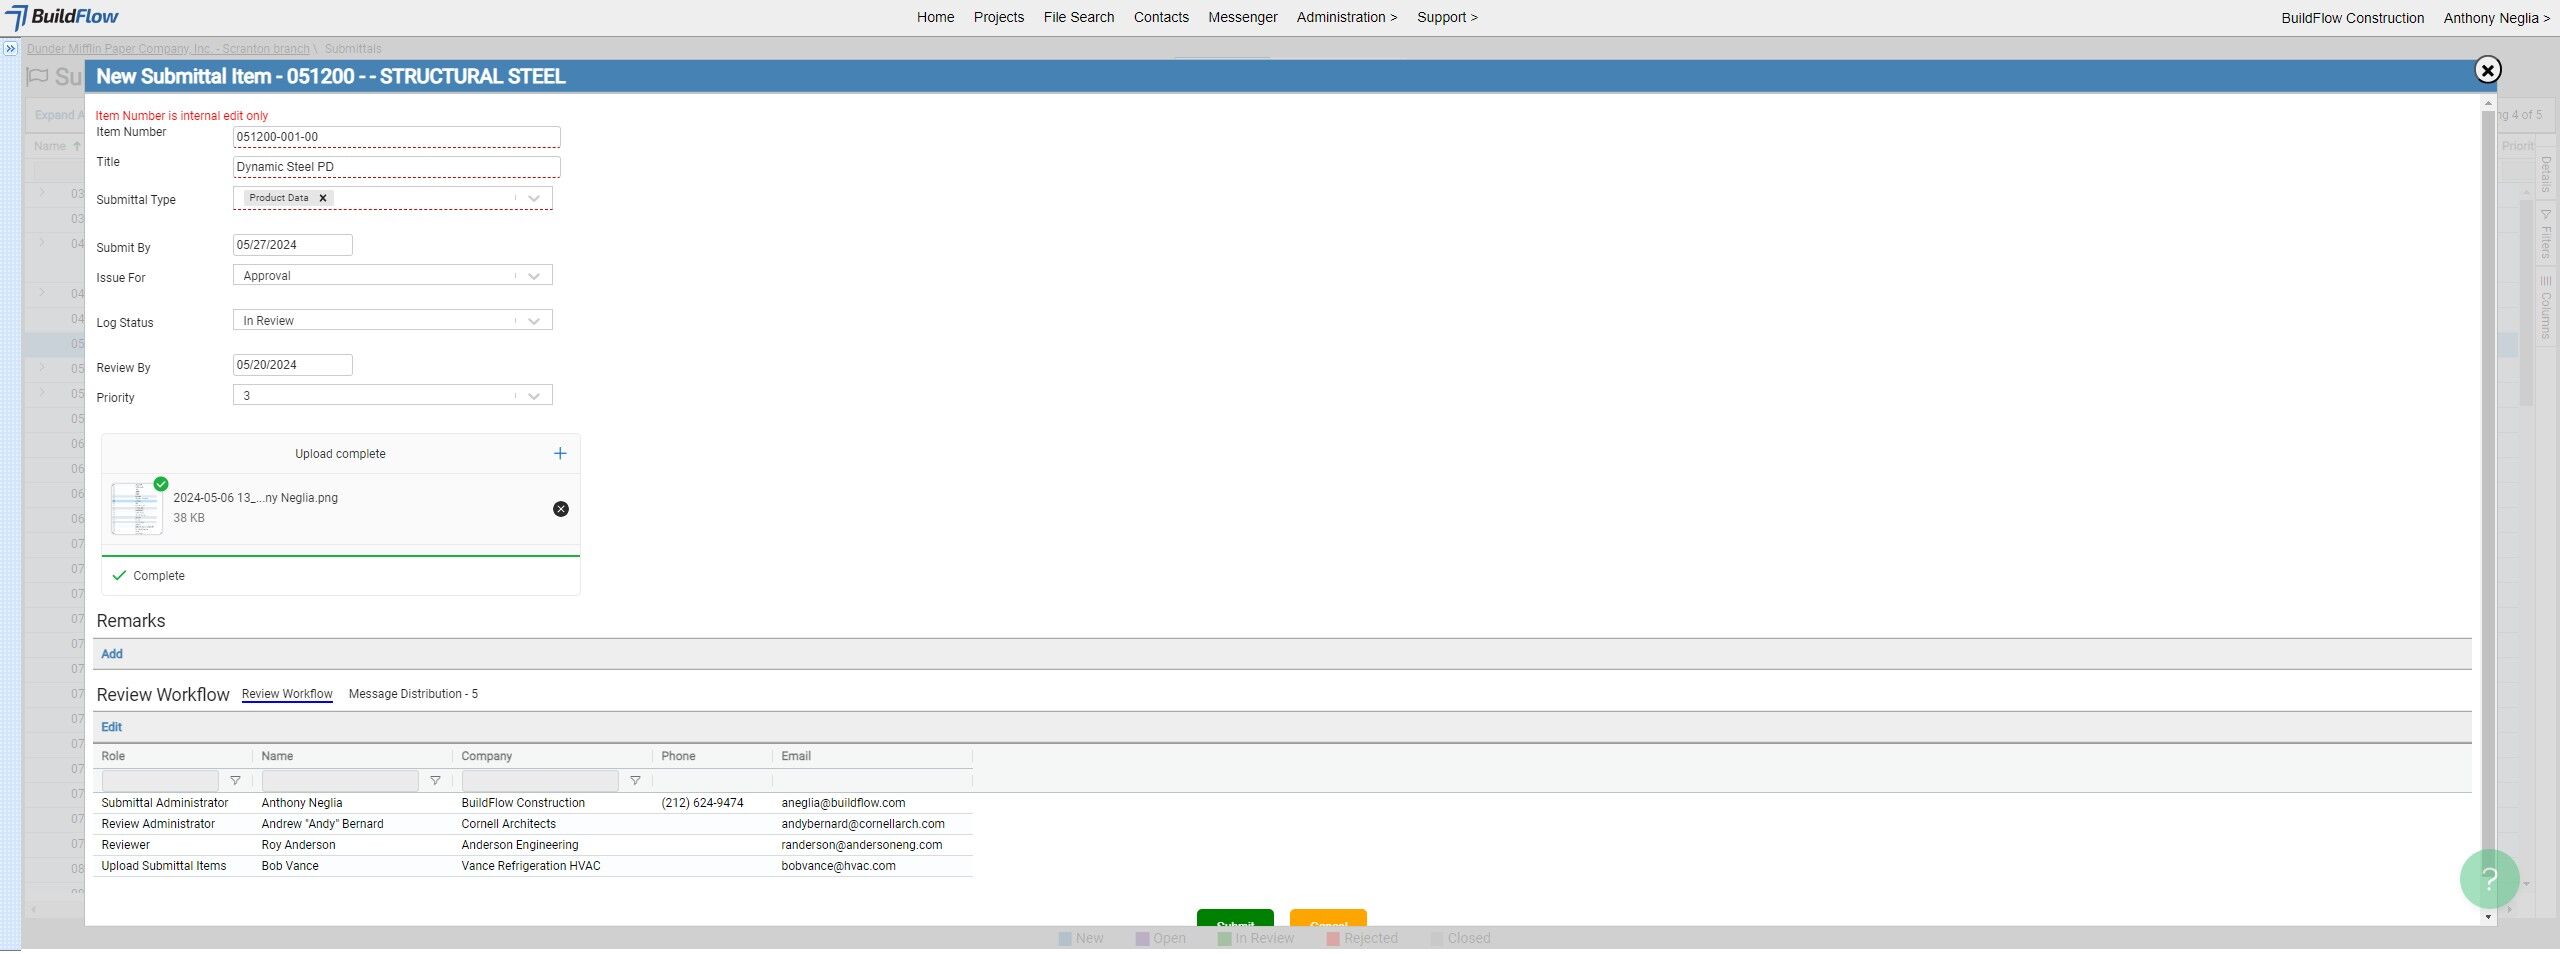2560x953 pixels.
Task: Open the Filters side panel tab
Action: click(2546, 235)
